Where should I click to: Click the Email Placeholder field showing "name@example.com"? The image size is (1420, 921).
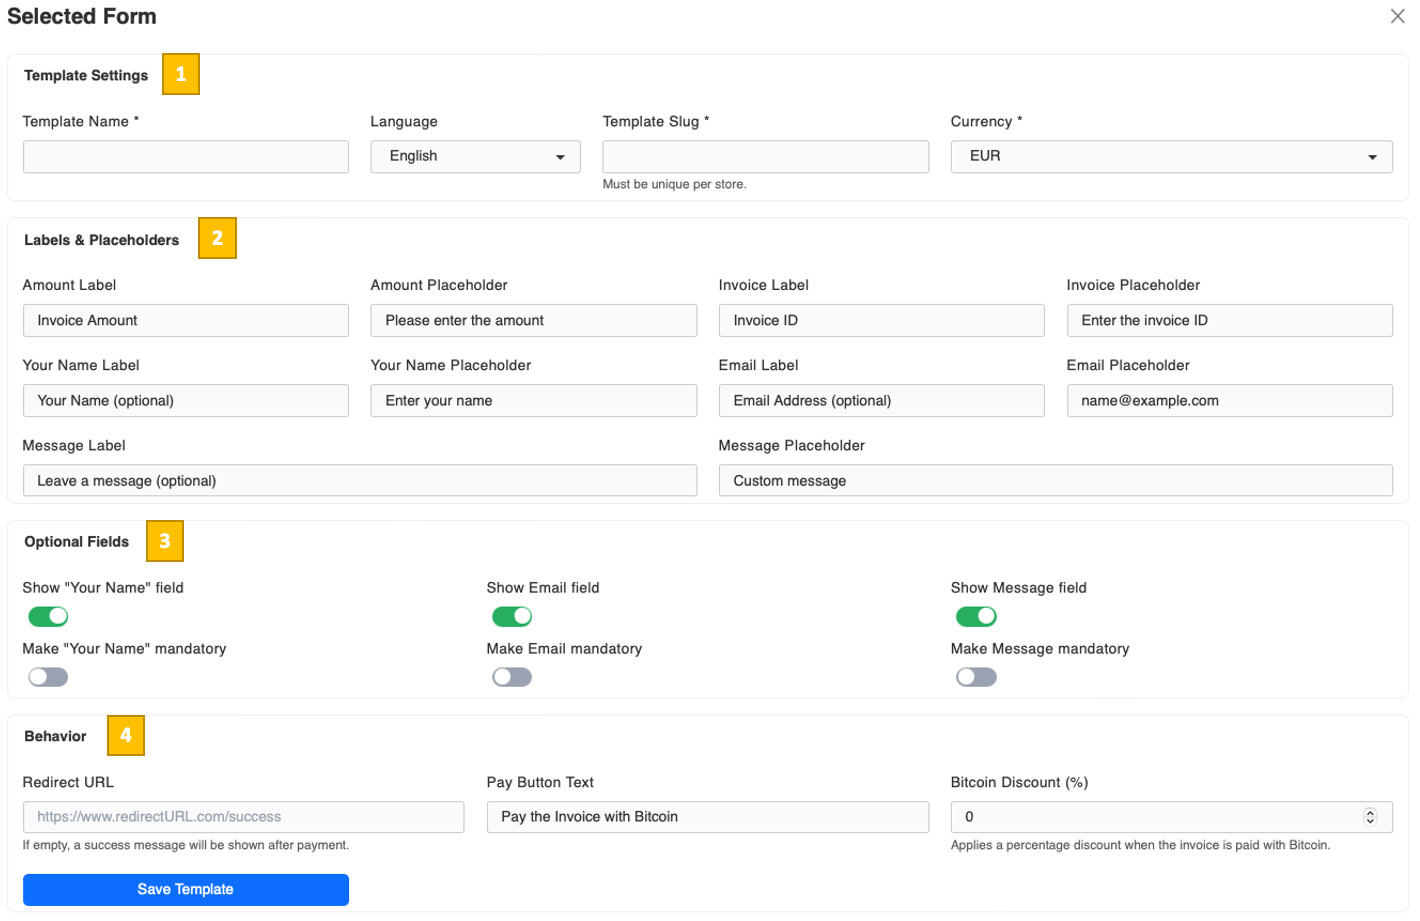click(x=1229, y=400)
